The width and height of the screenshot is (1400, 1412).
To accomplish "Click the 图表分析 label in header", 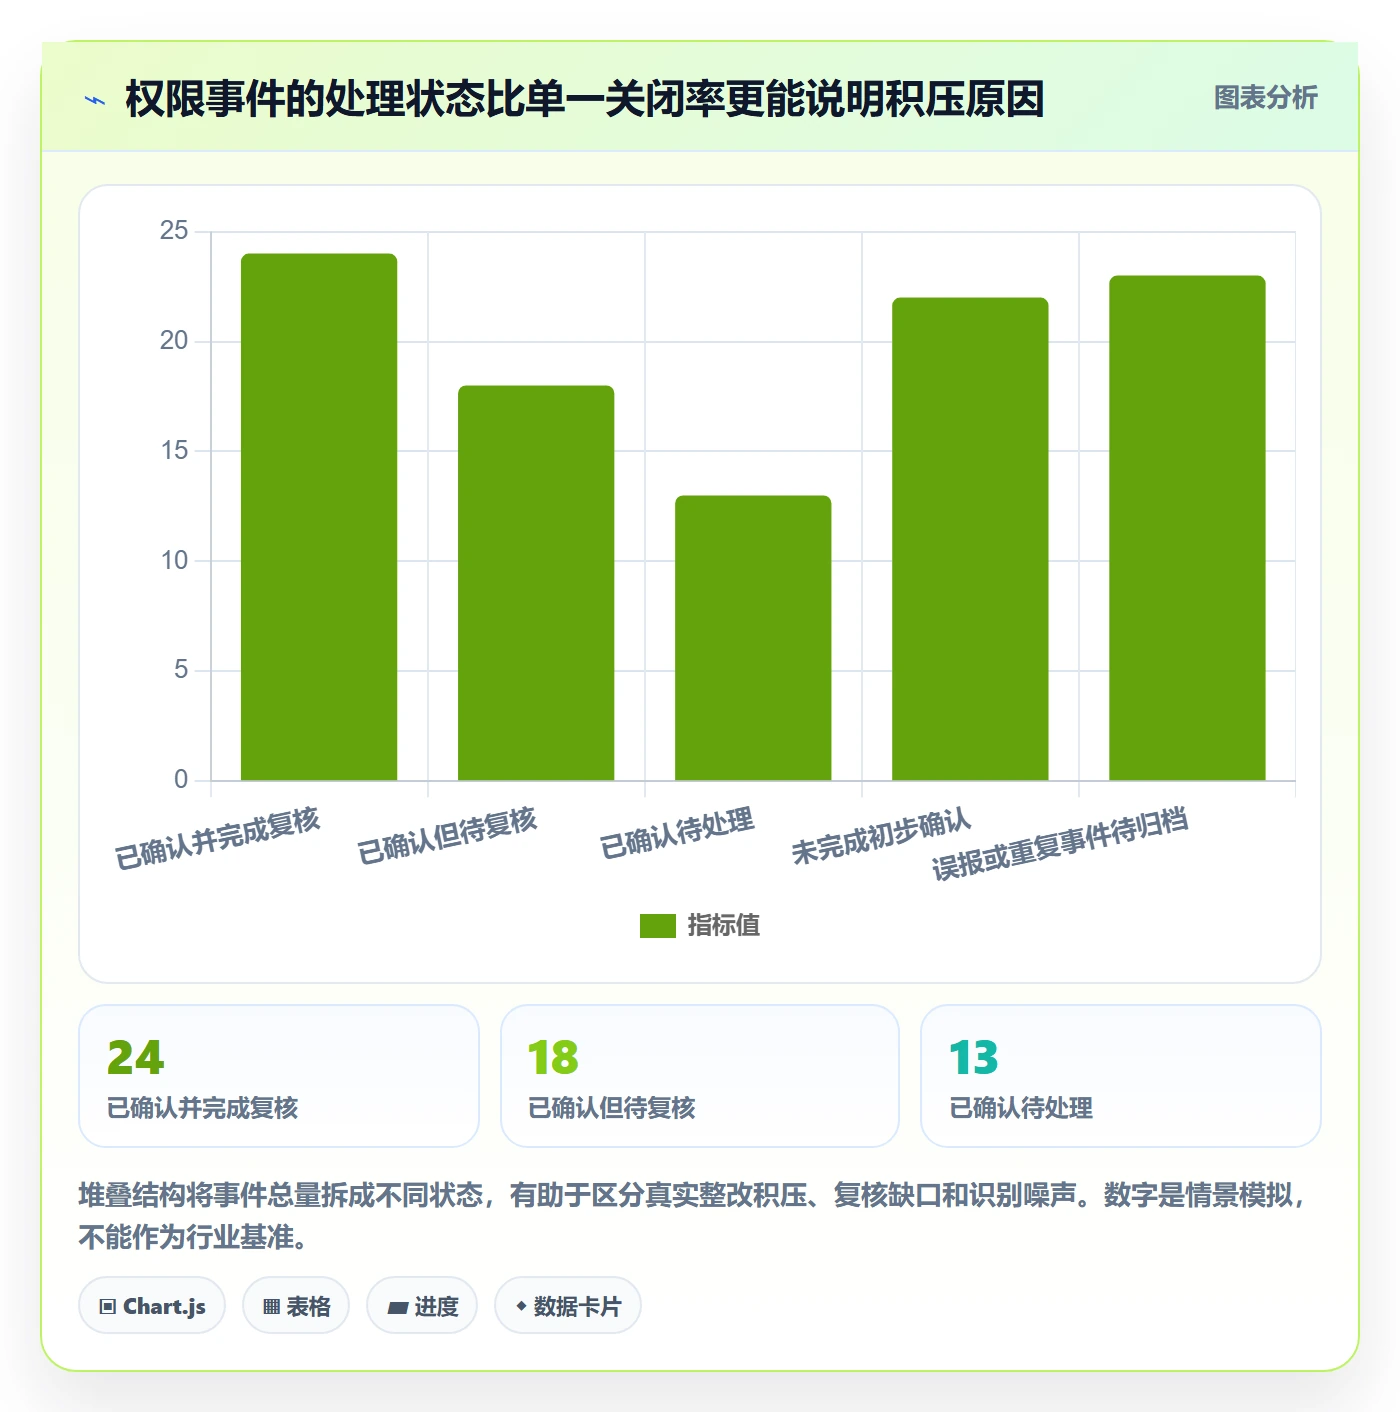I will point(1265,98).
